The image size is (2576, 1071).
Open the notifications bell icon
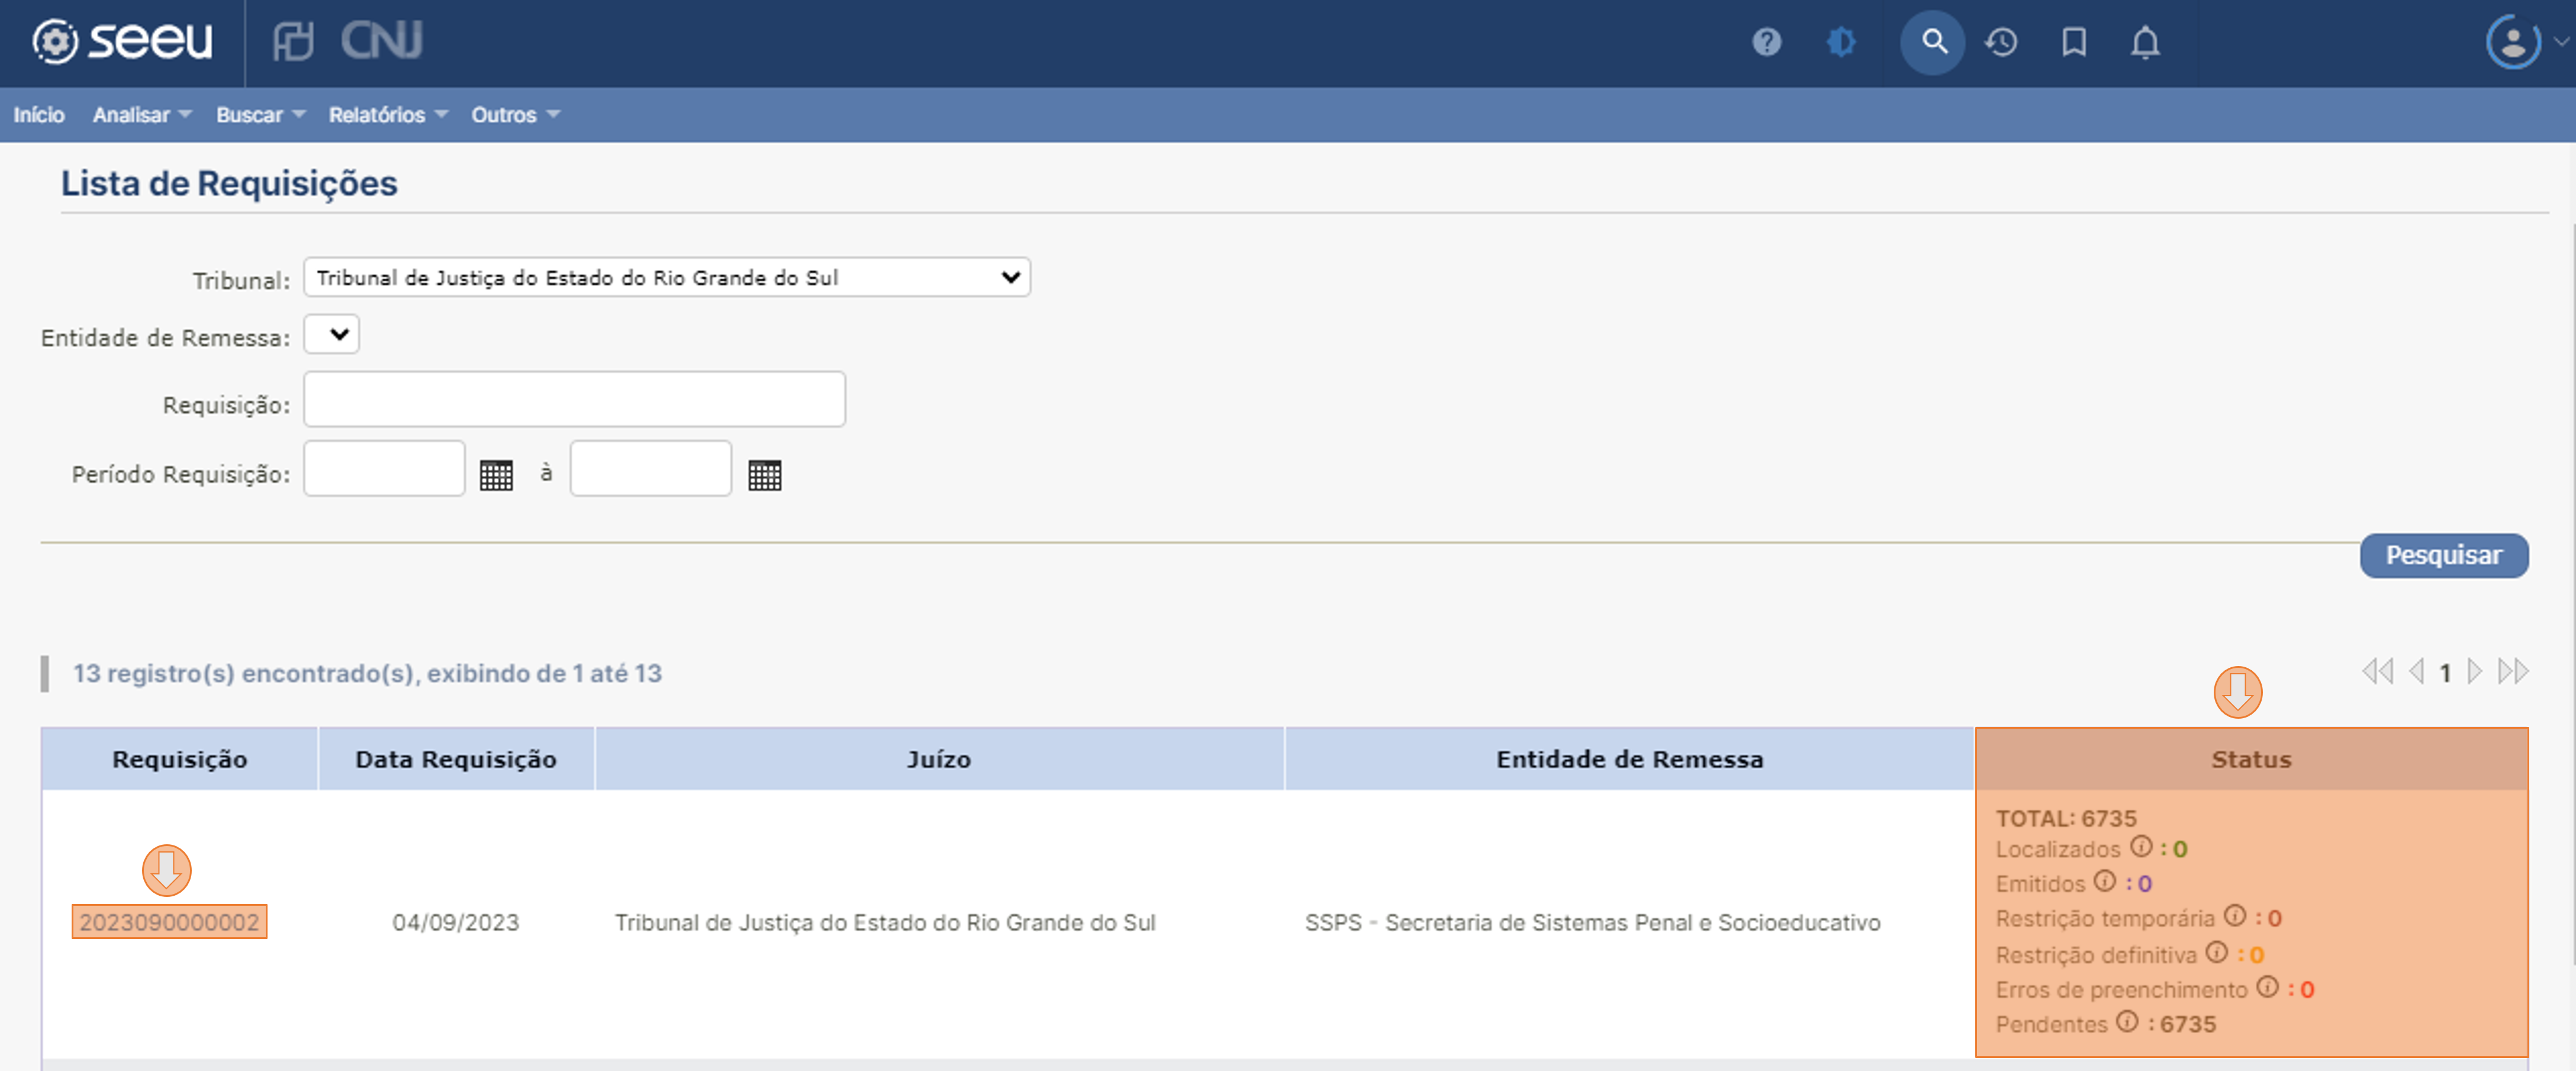click(x=2145, y=42)
